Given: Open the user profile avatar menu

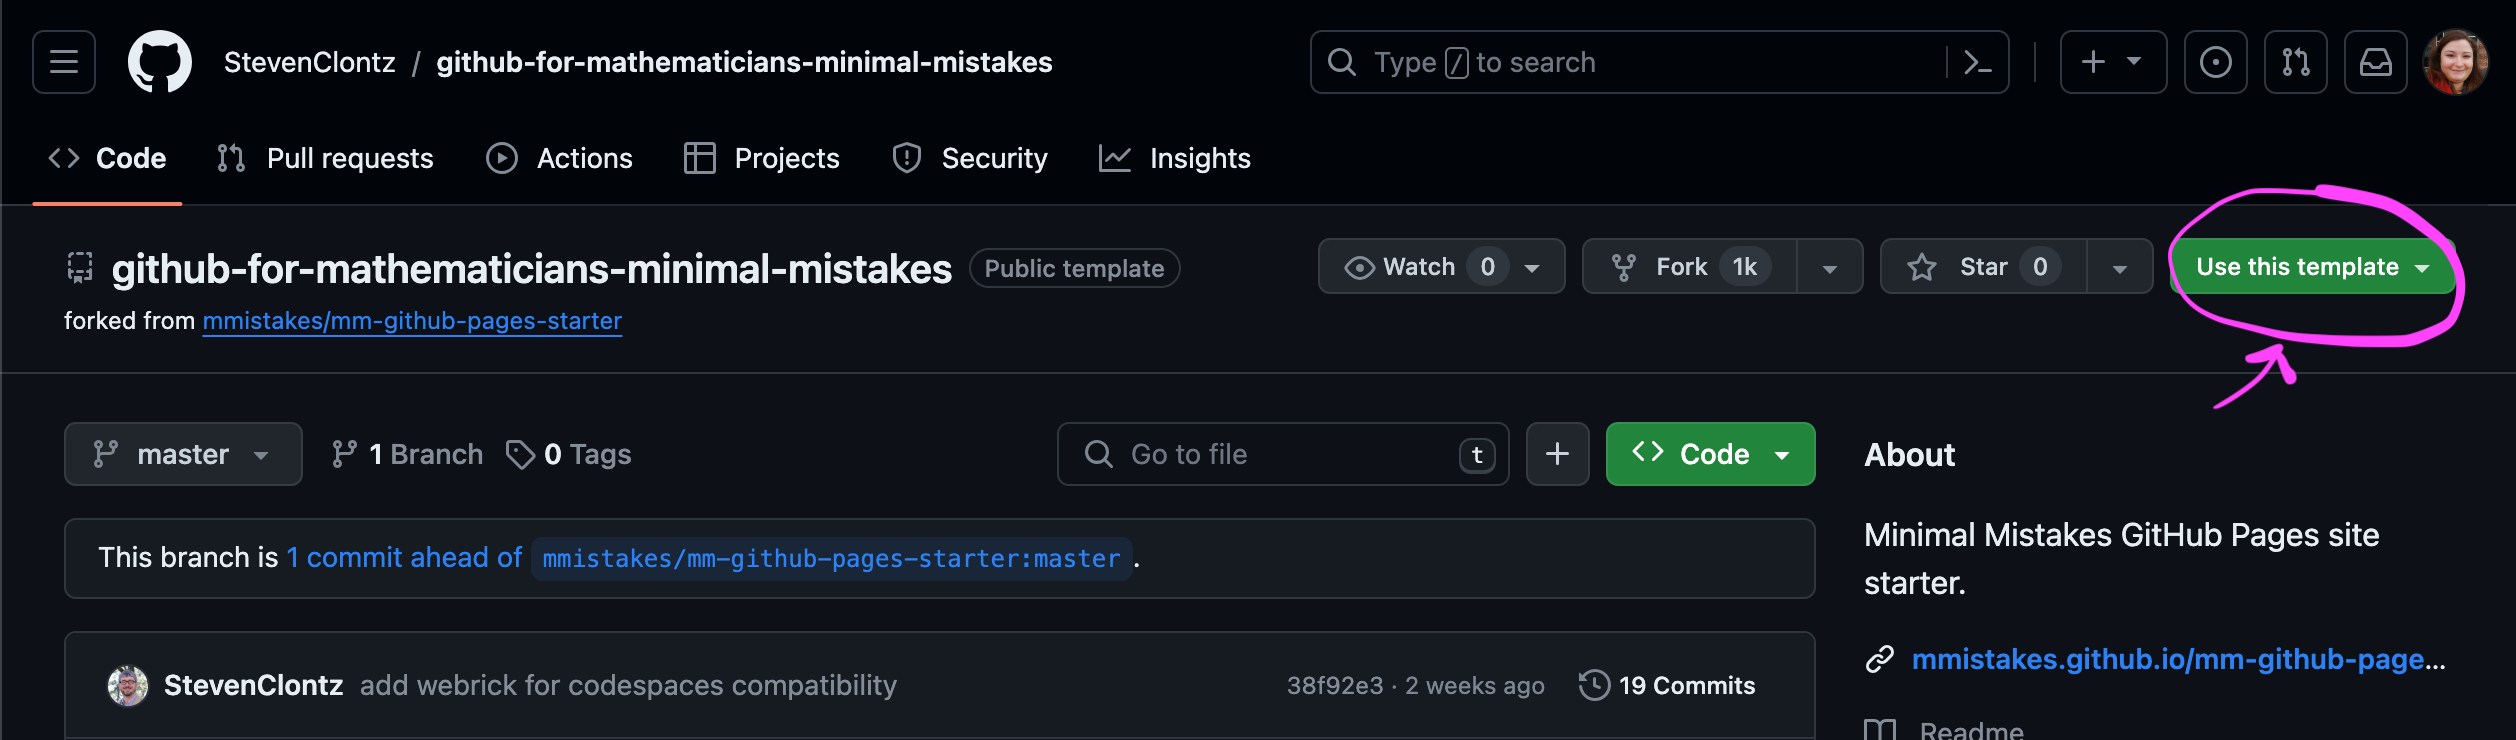Looking at the screenshot, I should pyautogui.click(x=2455, y=62).
